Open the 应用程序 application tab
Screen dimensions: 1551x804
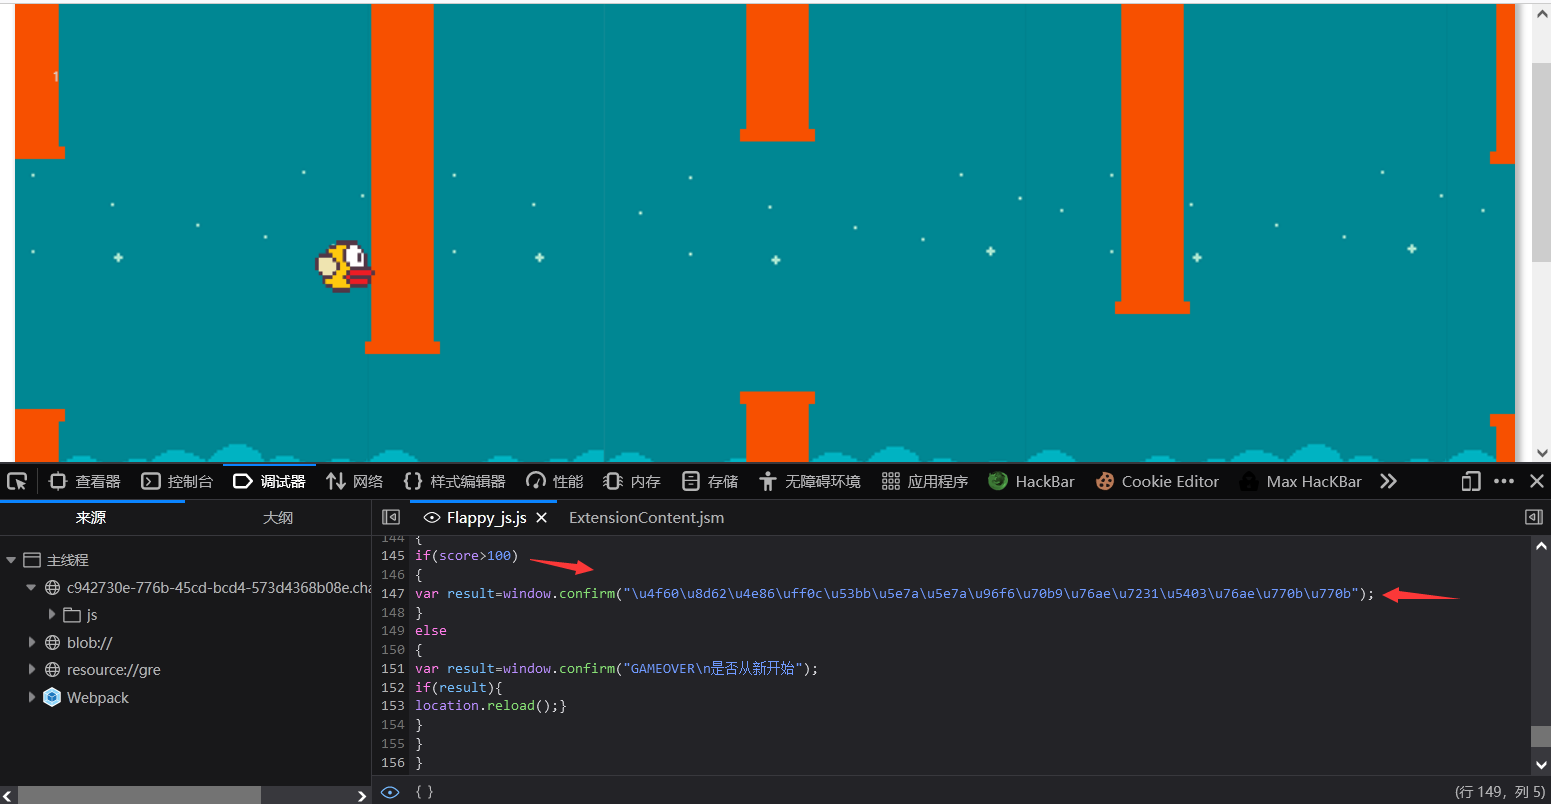[x=925, y=481]
